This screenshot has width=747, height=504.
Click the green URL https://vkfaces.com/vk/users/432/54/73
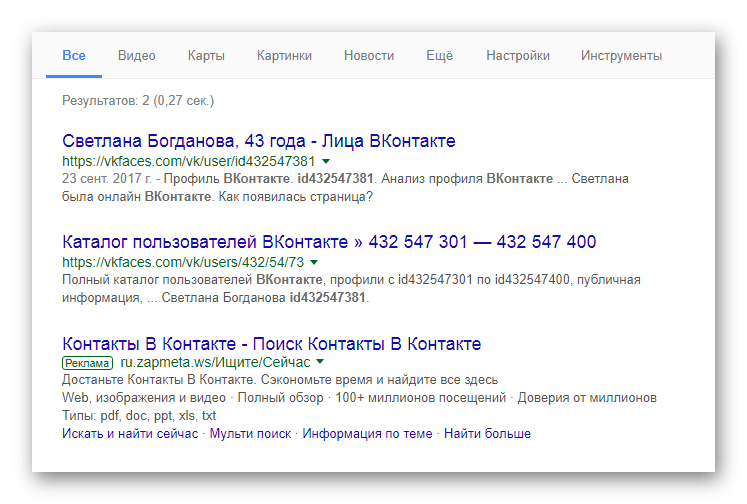pos(183,262)
